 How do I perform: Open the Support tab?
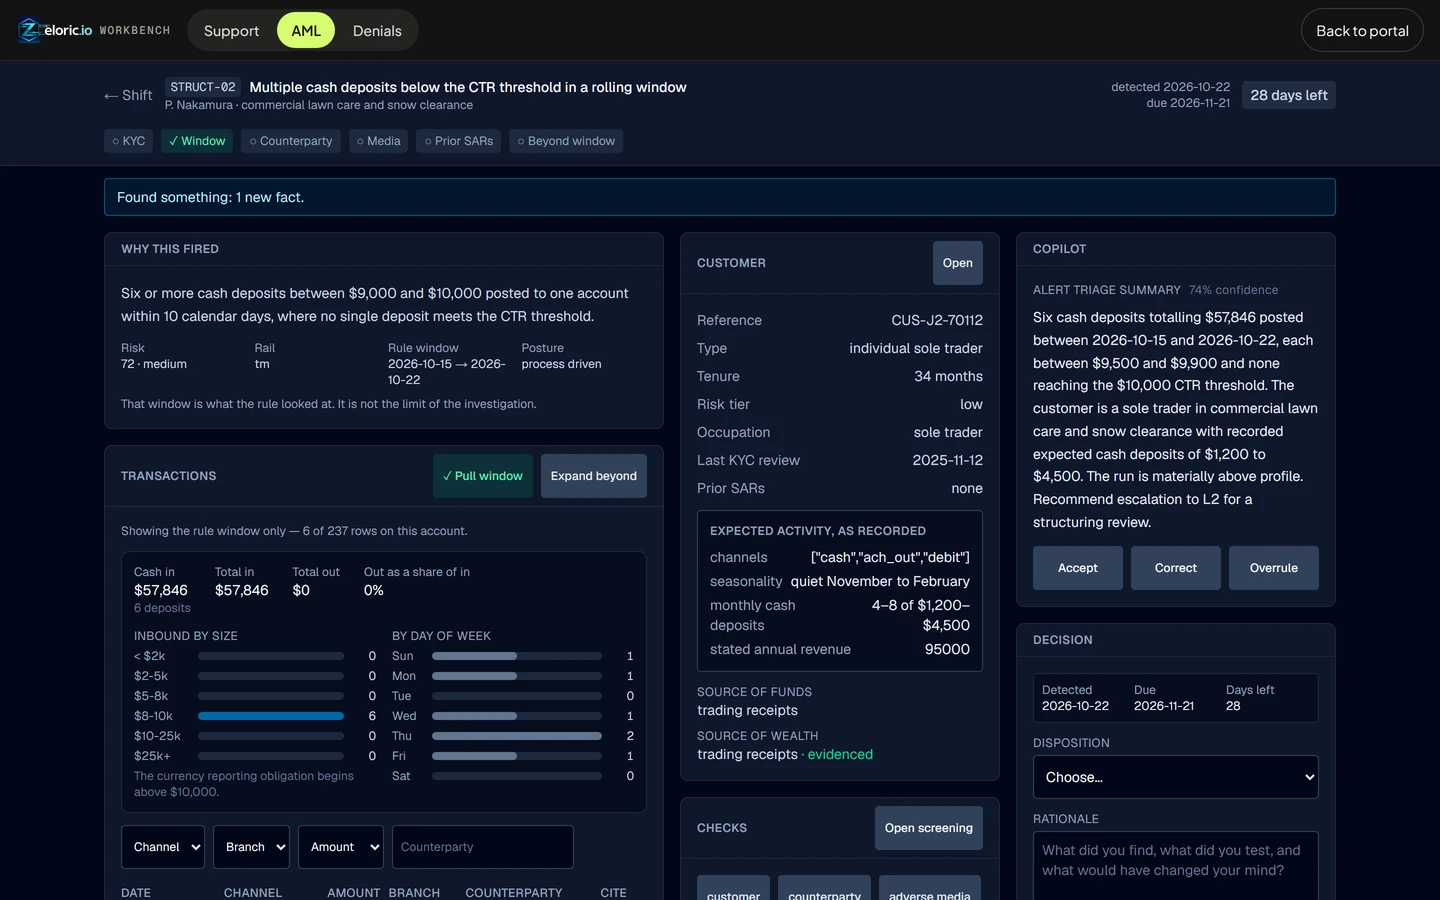pyautogui.click(x=231, y=31)
